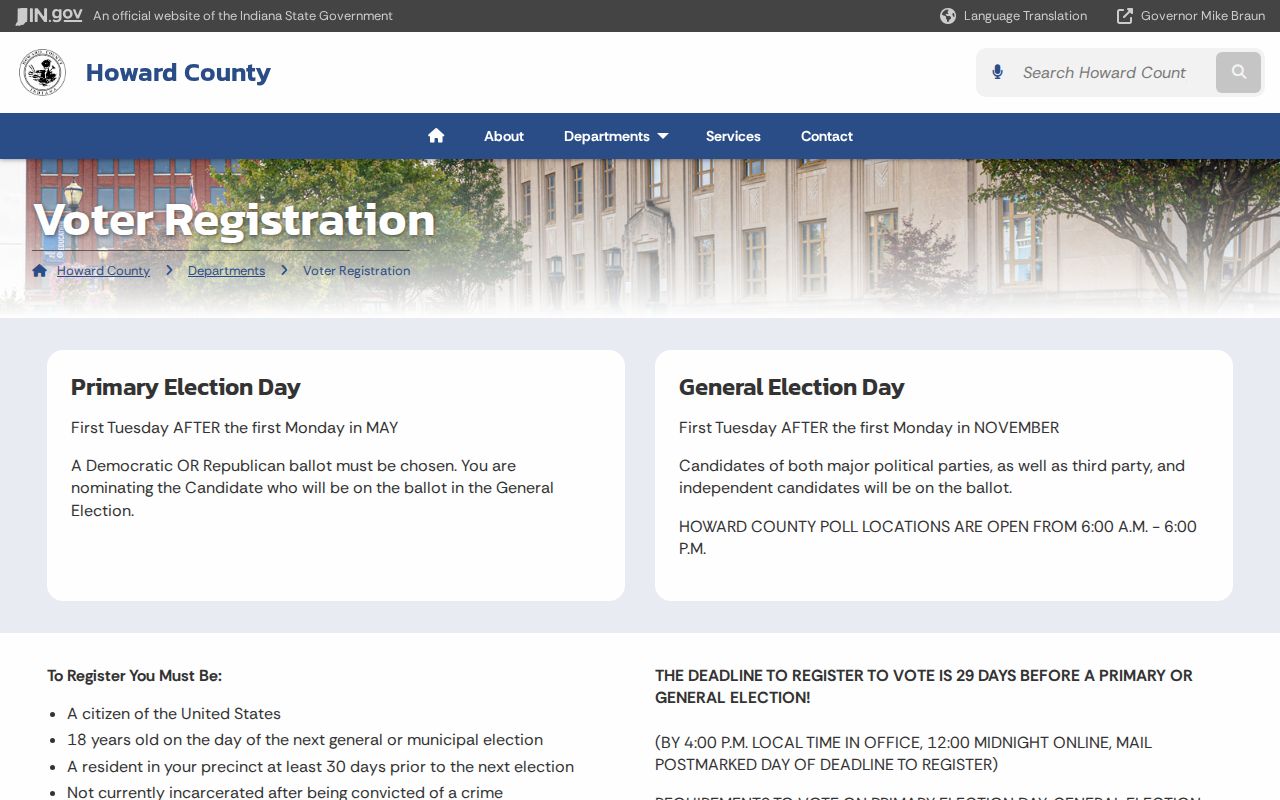Activate voice search microphone icon
The image size is (1280, 800).
coord(997,72)
